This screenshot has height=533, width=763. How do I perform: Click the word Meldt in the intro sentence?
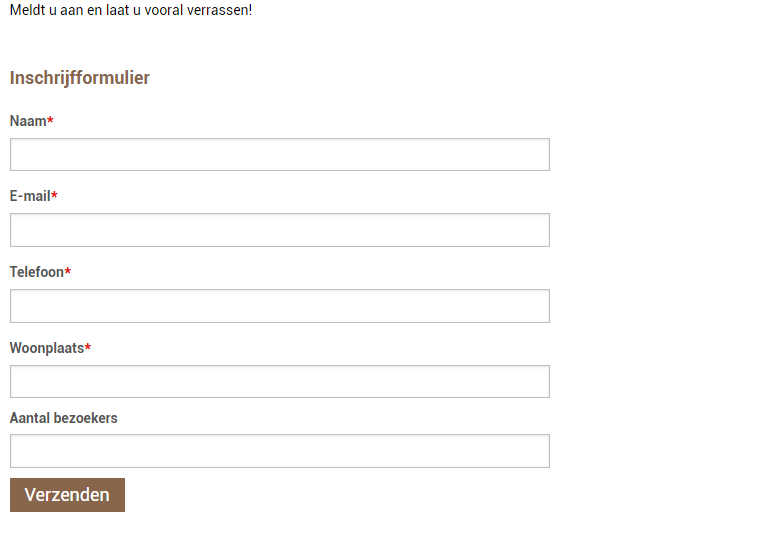coord(27,10)
